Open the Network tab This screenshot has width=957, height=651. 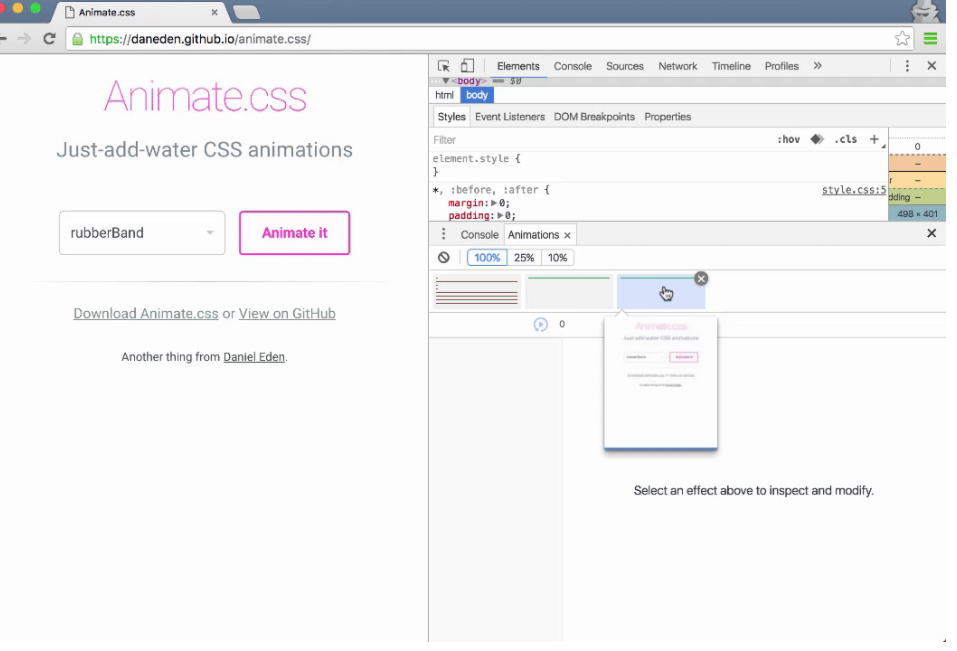point(677,66)
